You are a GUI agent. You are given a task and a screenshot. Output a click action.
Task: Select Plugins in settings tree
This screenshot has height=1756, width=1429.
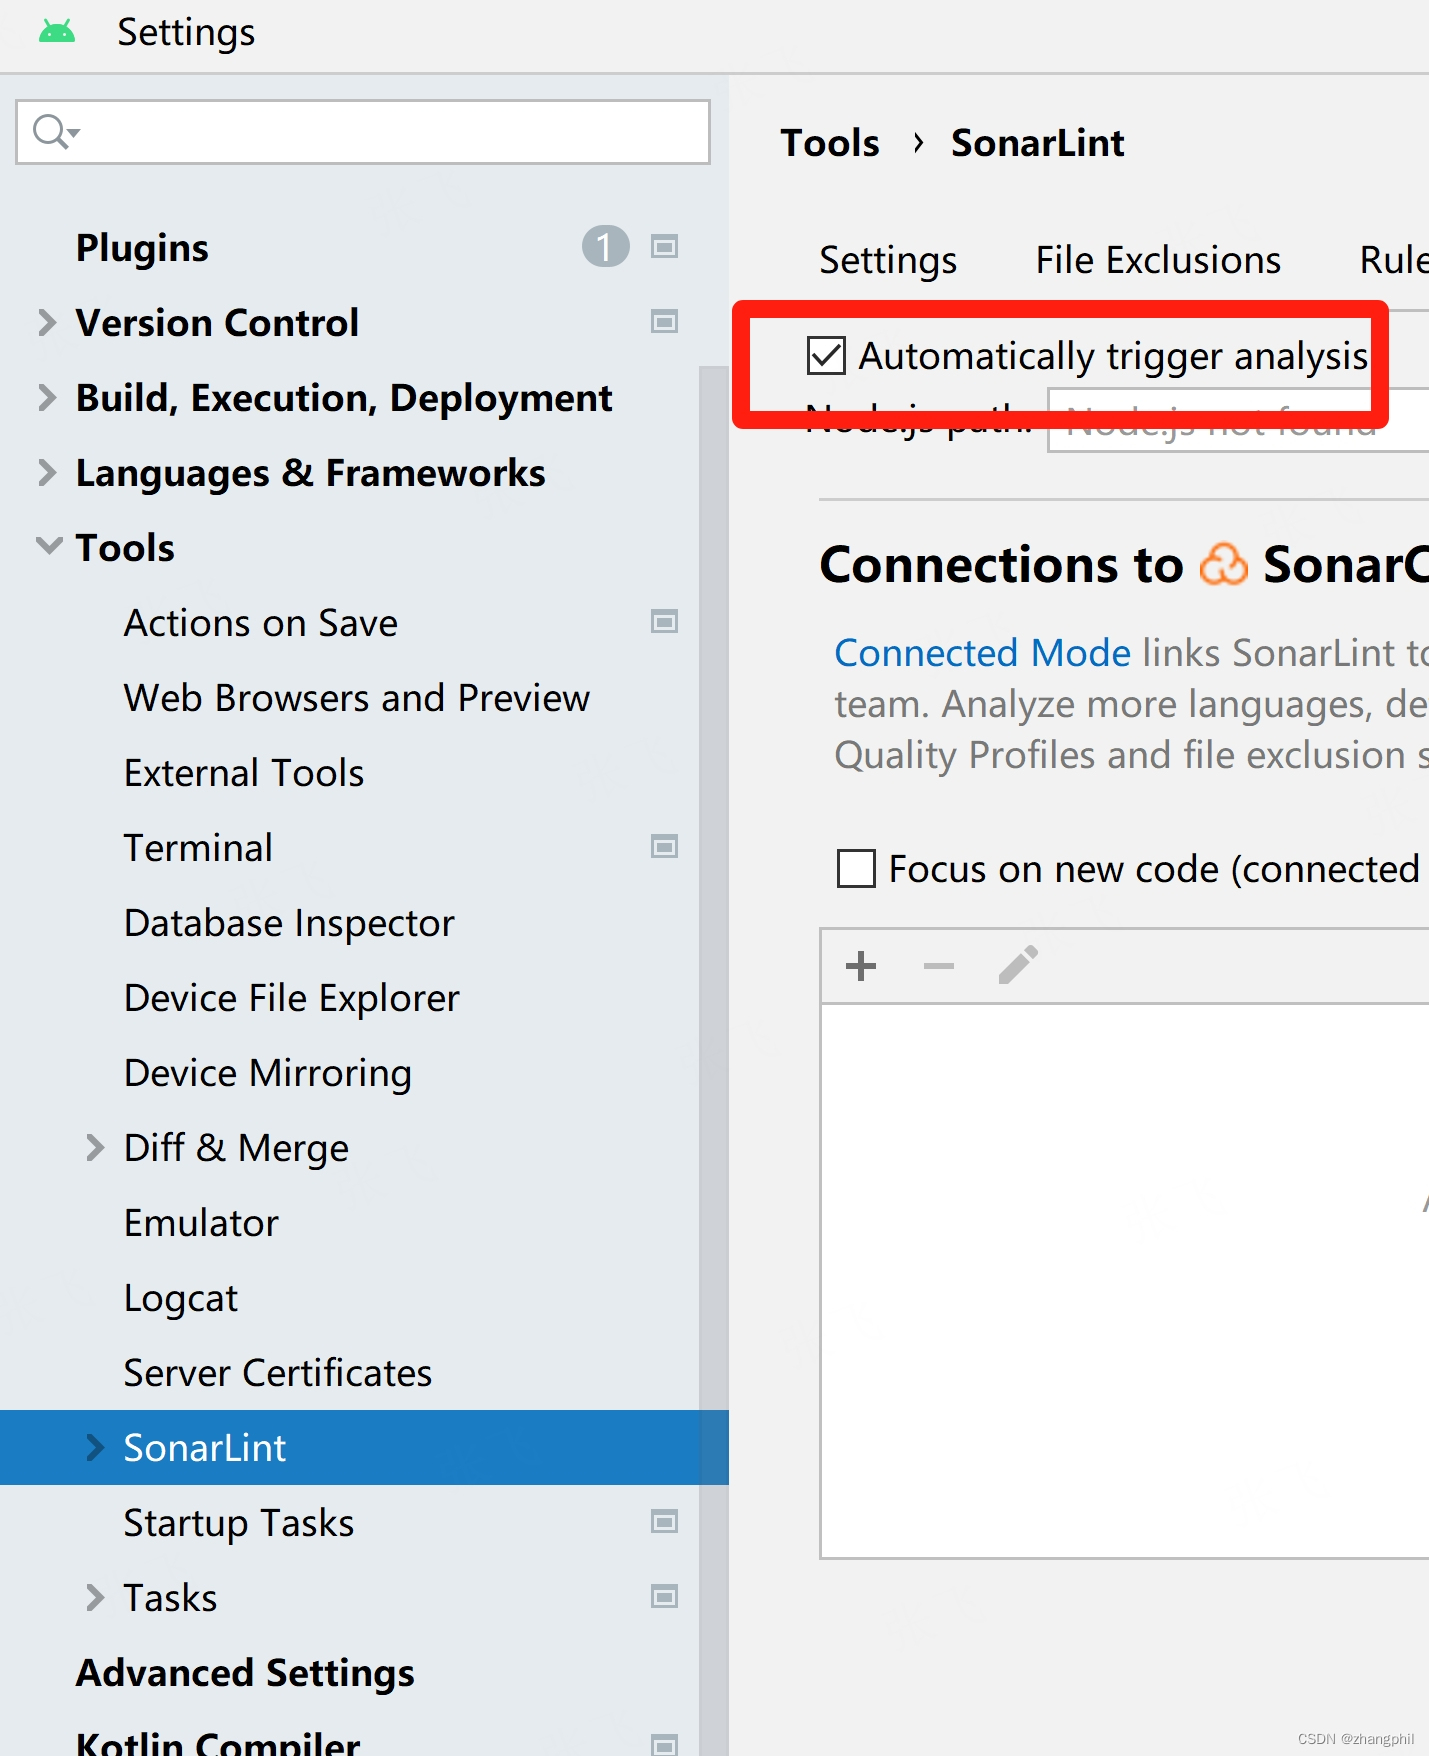click(x=142, y=248)
